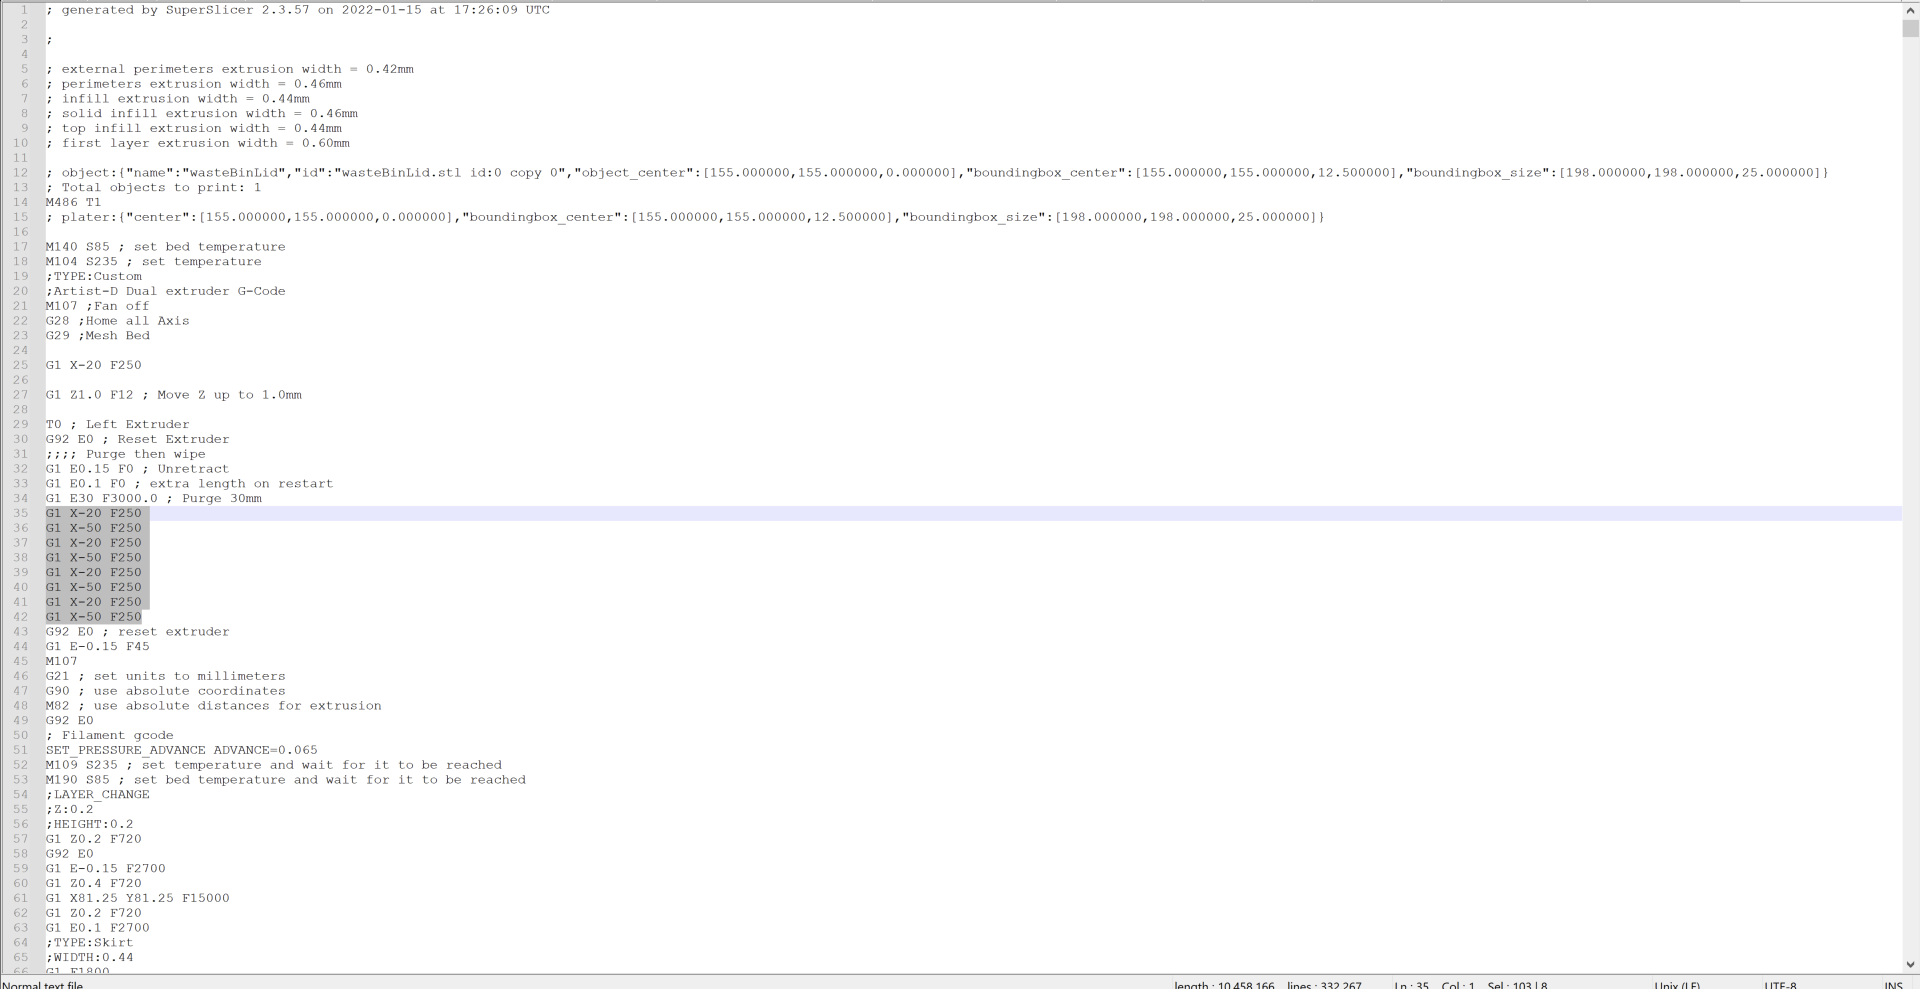
Task: Click the 'G1 E-0.15 F2700' line
Action: pos(105,869)
